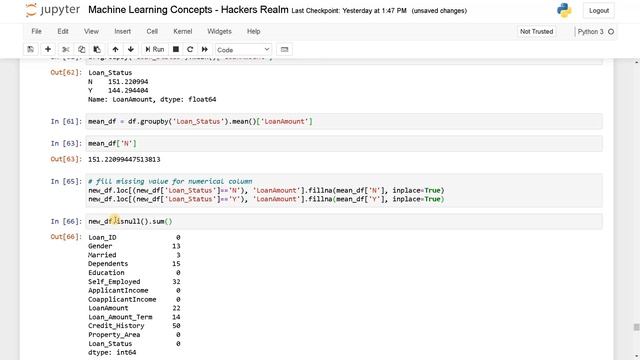
Task: Rename the notebook title Machine Learning Concepts
Action: click(x=188, y=10)
